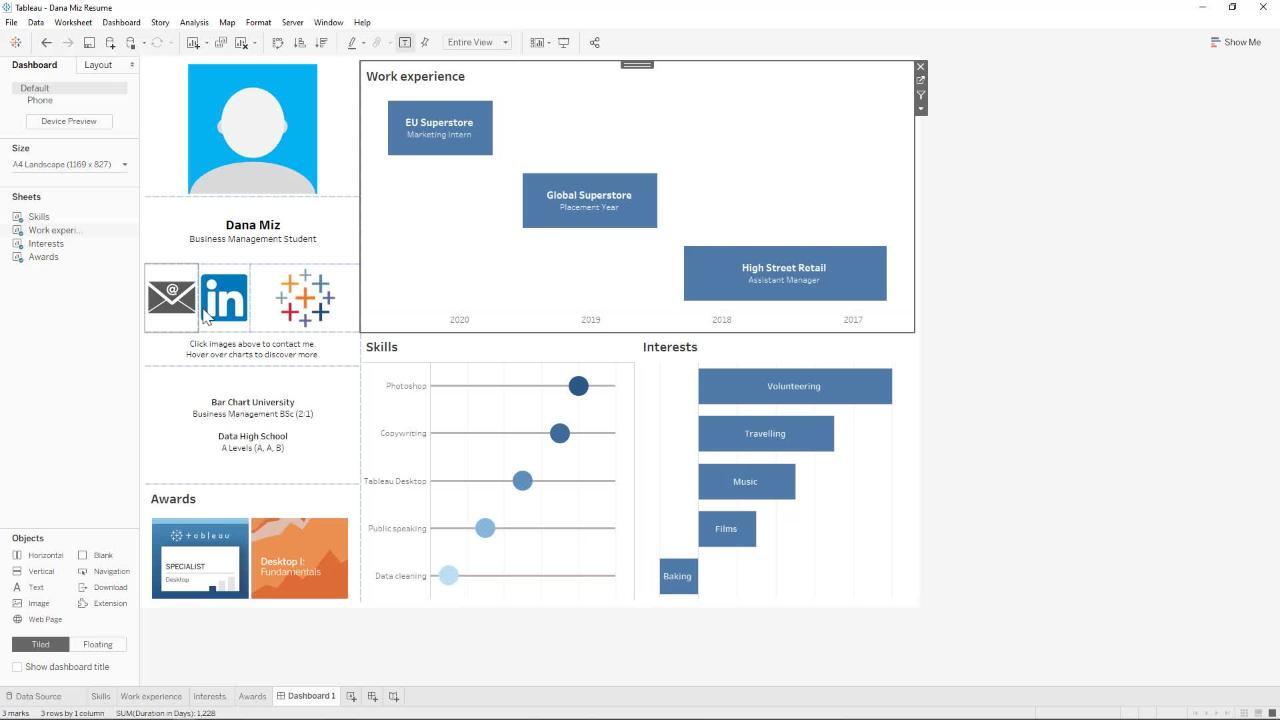Toggle the Show Mark Labels icon
Image resolution: width=1280 pixels, height=720 pixels.
pos(405,42)
